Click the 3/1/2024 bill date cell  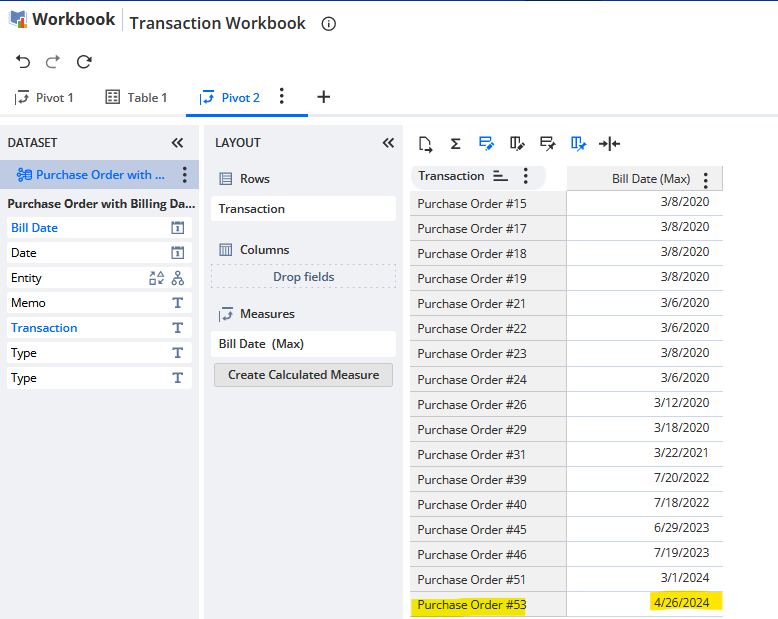click(645, 578)
